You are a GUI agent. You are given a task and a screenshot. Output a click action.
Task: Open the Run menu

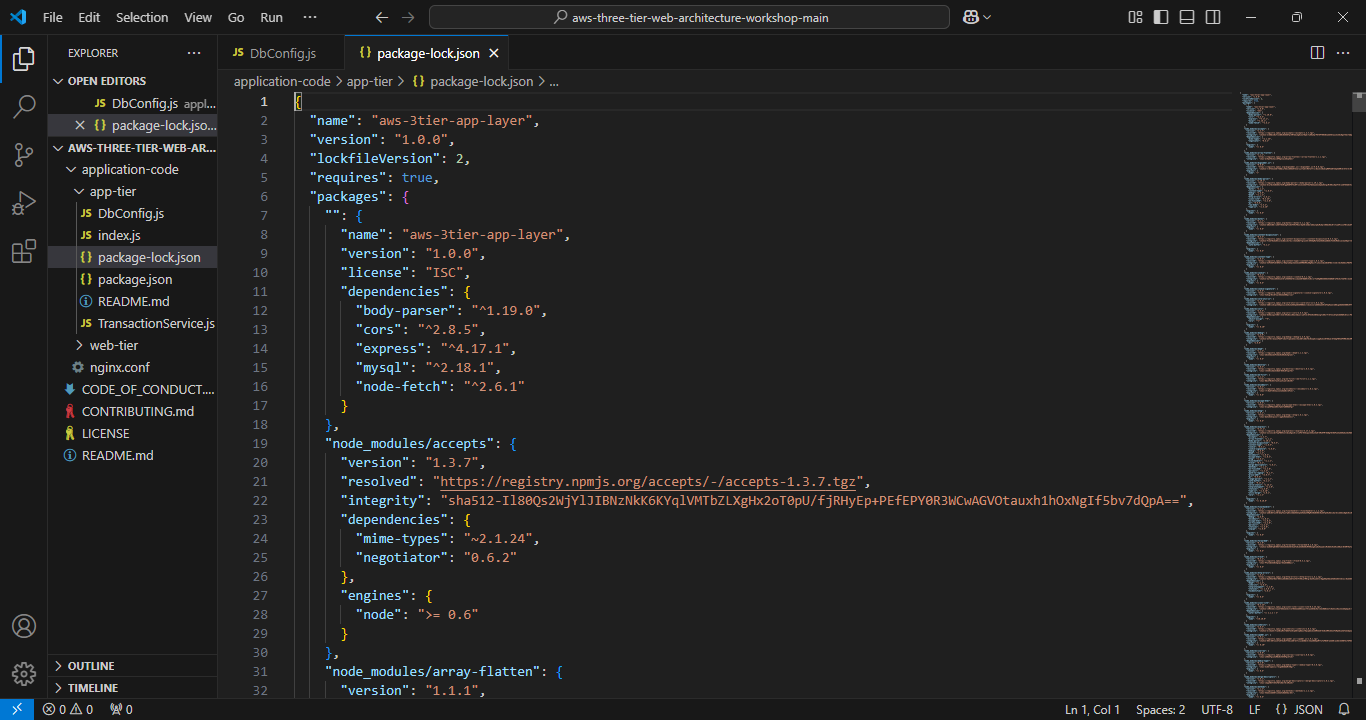(271, 17)
